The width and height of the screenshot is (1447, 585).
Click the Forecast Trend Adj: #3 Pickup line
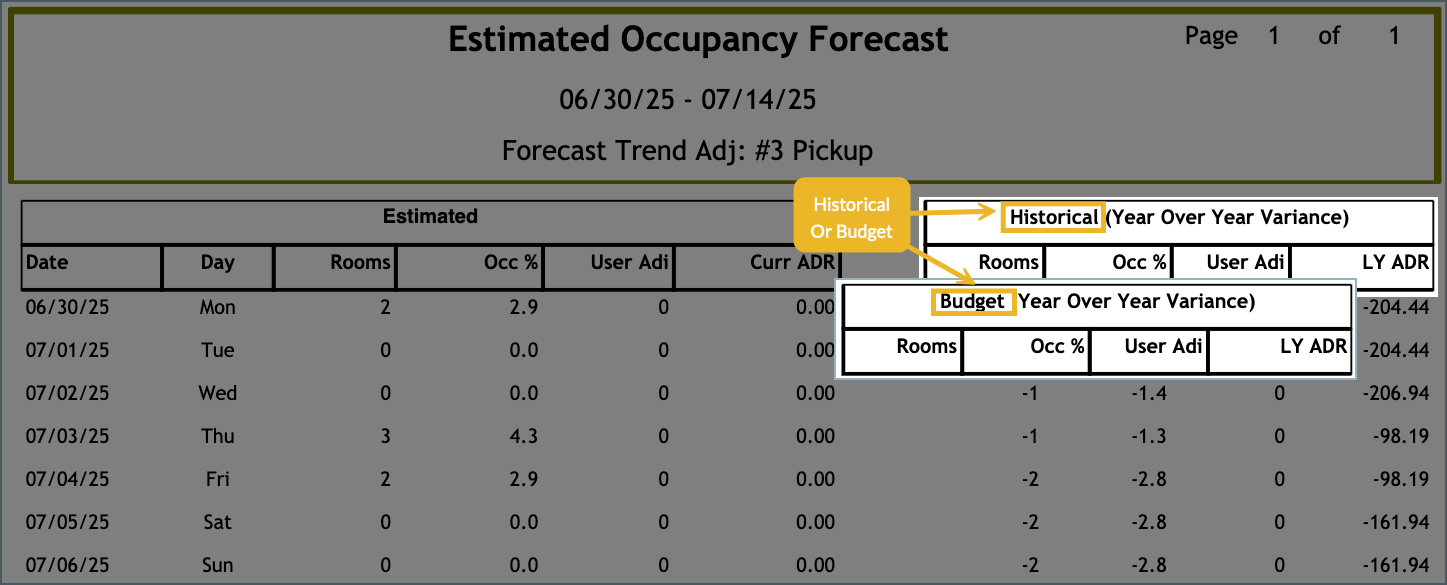pyautogui.click(x=687, y=151)
